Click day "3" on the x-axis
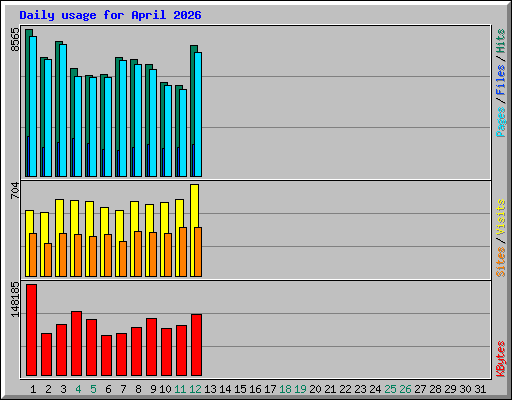512x400 pixels. [x=63, y=389]
